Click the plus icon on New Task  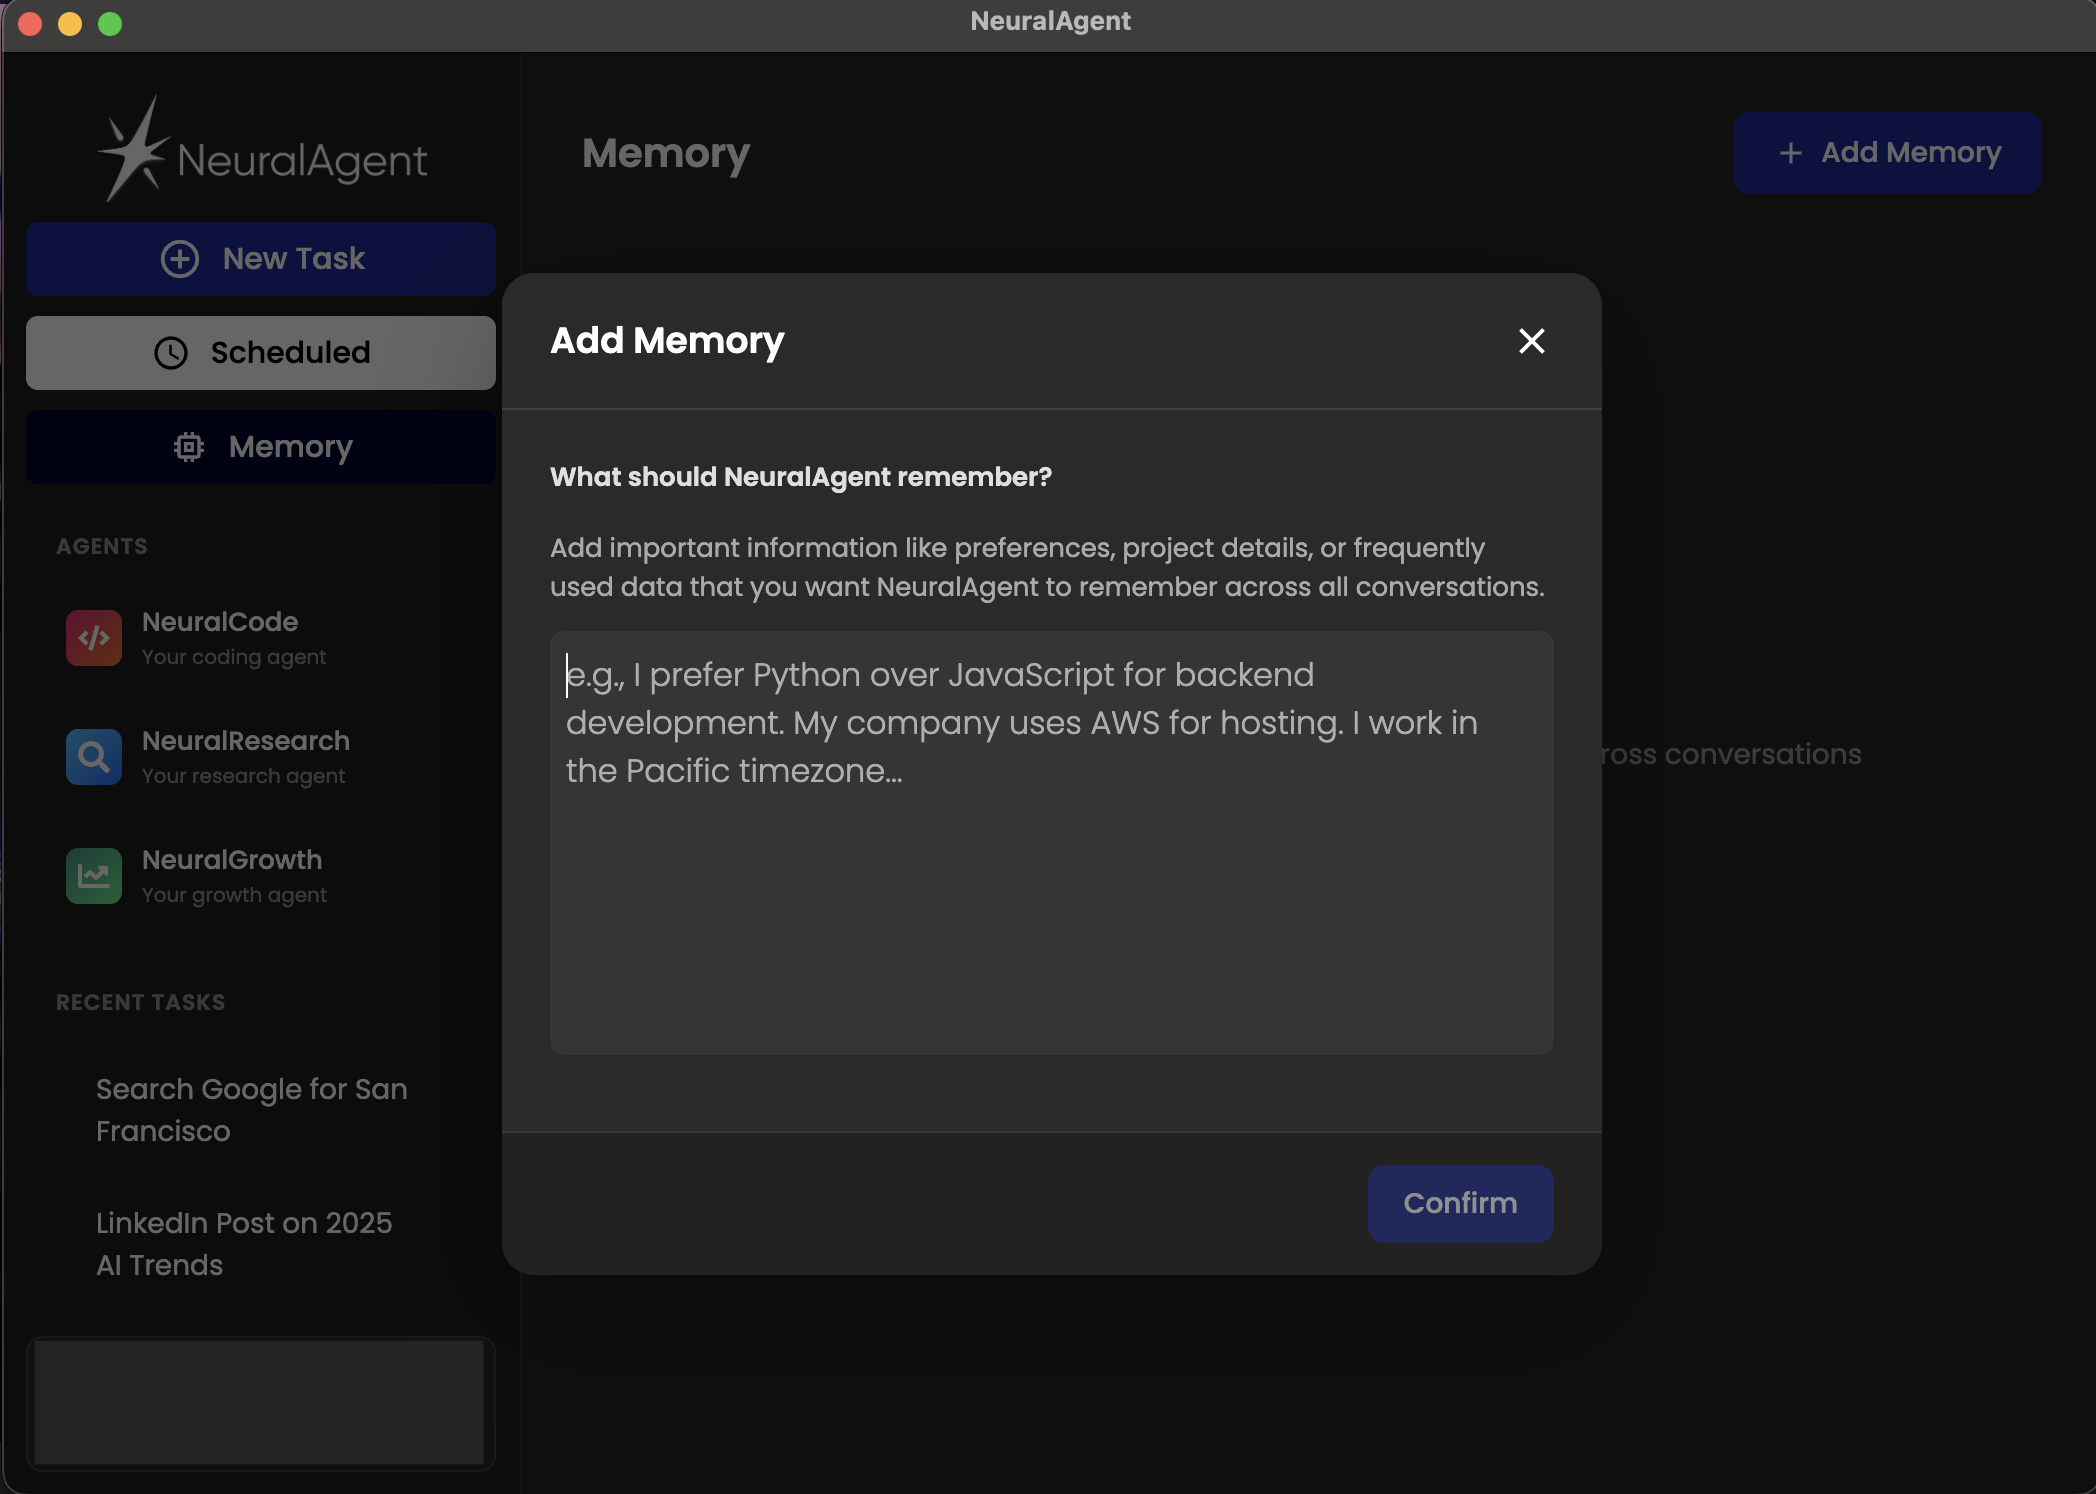pyautogui.click(x=179, y=258)
